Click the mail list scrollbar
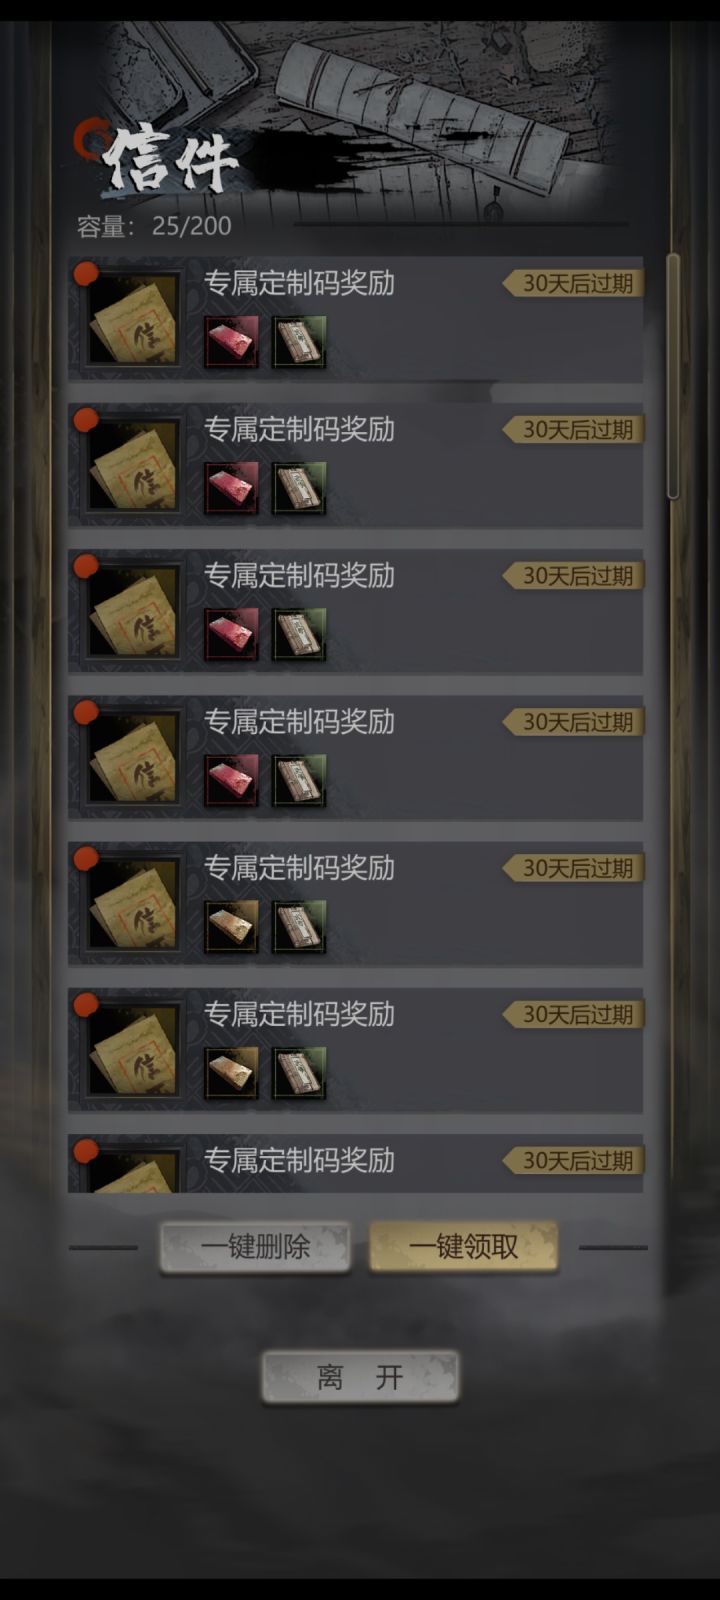720x1600 pixels. [x=673, y=376]
